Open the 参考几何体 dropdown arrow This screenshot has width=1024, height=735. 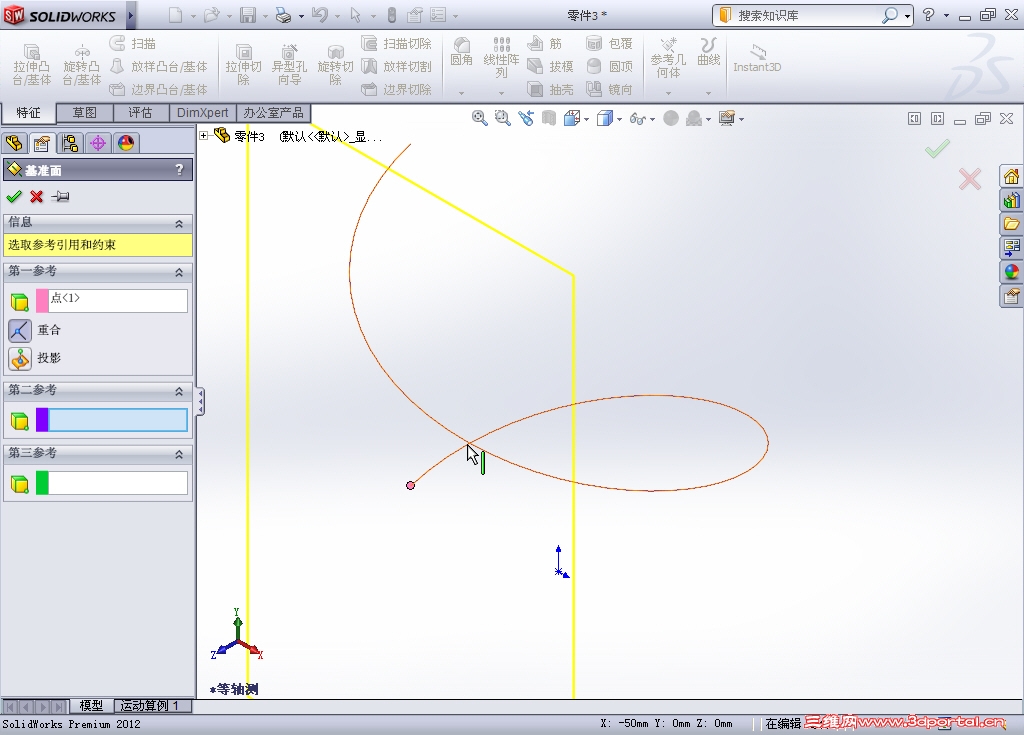(668, 93)
